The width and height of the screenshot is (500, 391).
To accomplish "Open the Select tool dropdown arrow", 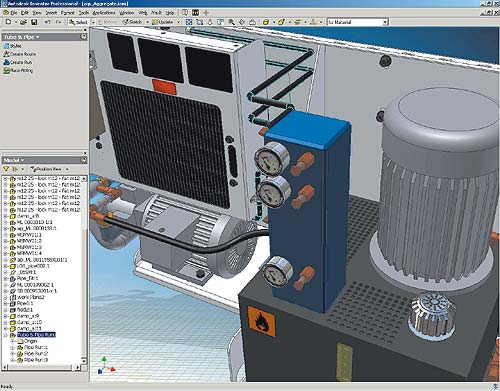I will pyautogui.click(x=93, y=22).
